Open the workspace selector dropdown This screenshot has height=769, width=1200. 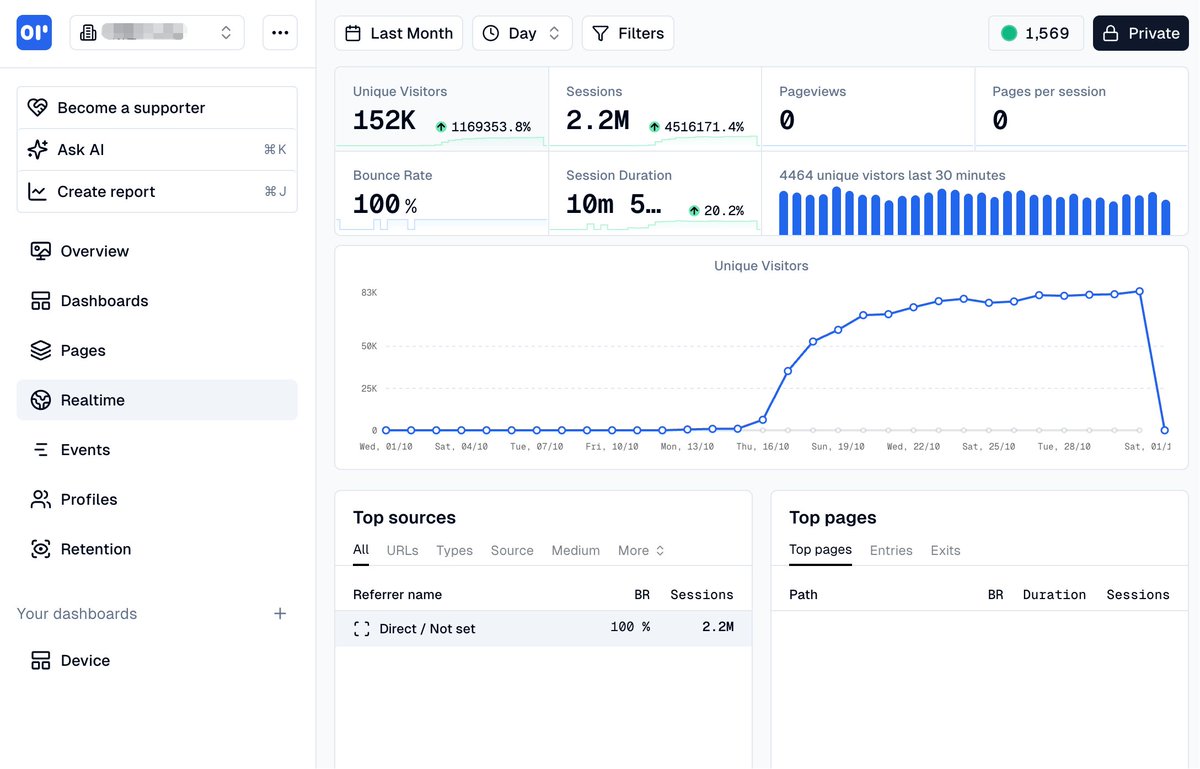click(x=156, y=32)
